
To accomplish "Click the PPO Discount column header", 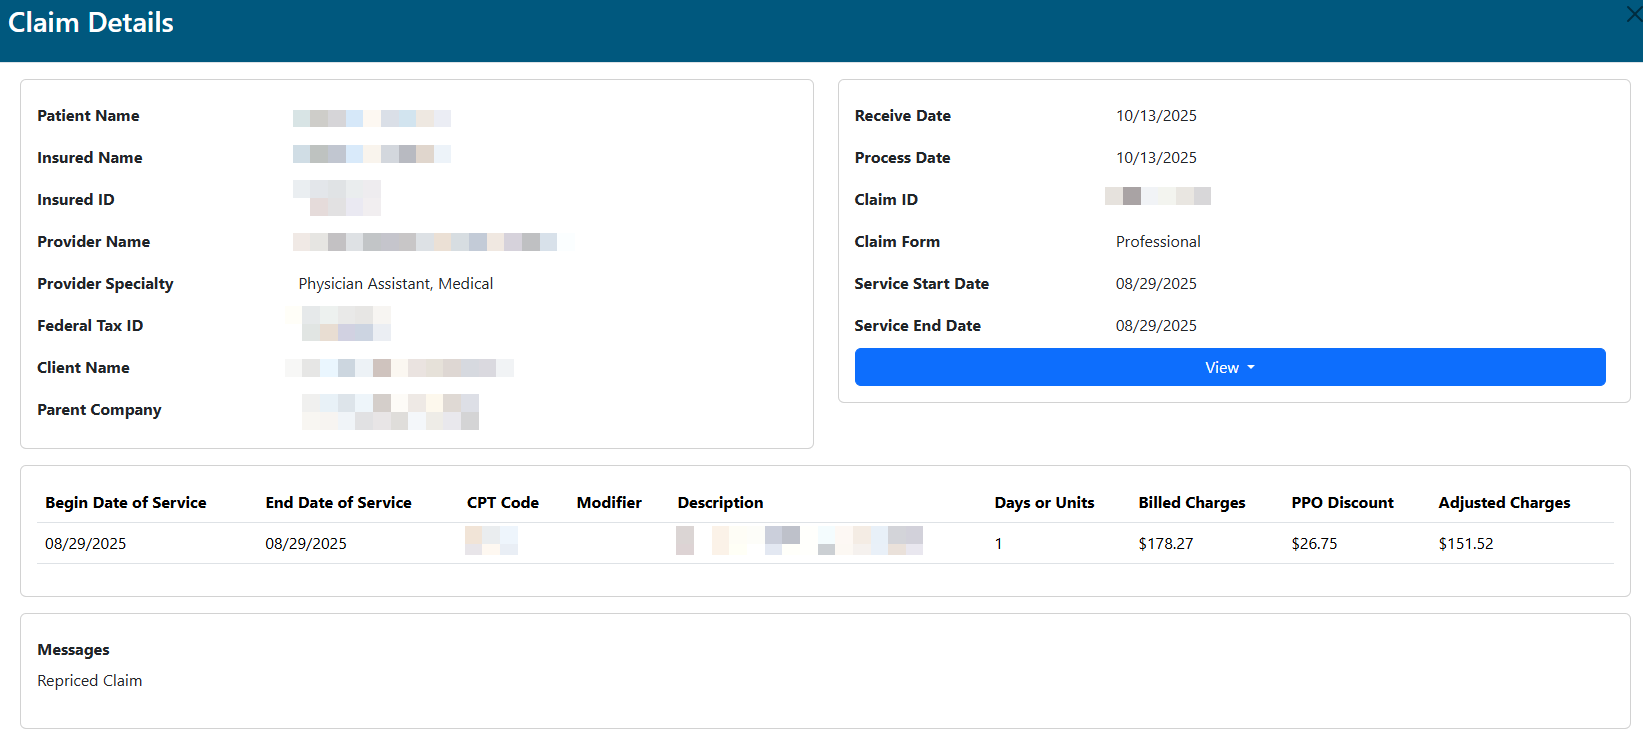I will pyautogui.click(x=1341, y=502).
